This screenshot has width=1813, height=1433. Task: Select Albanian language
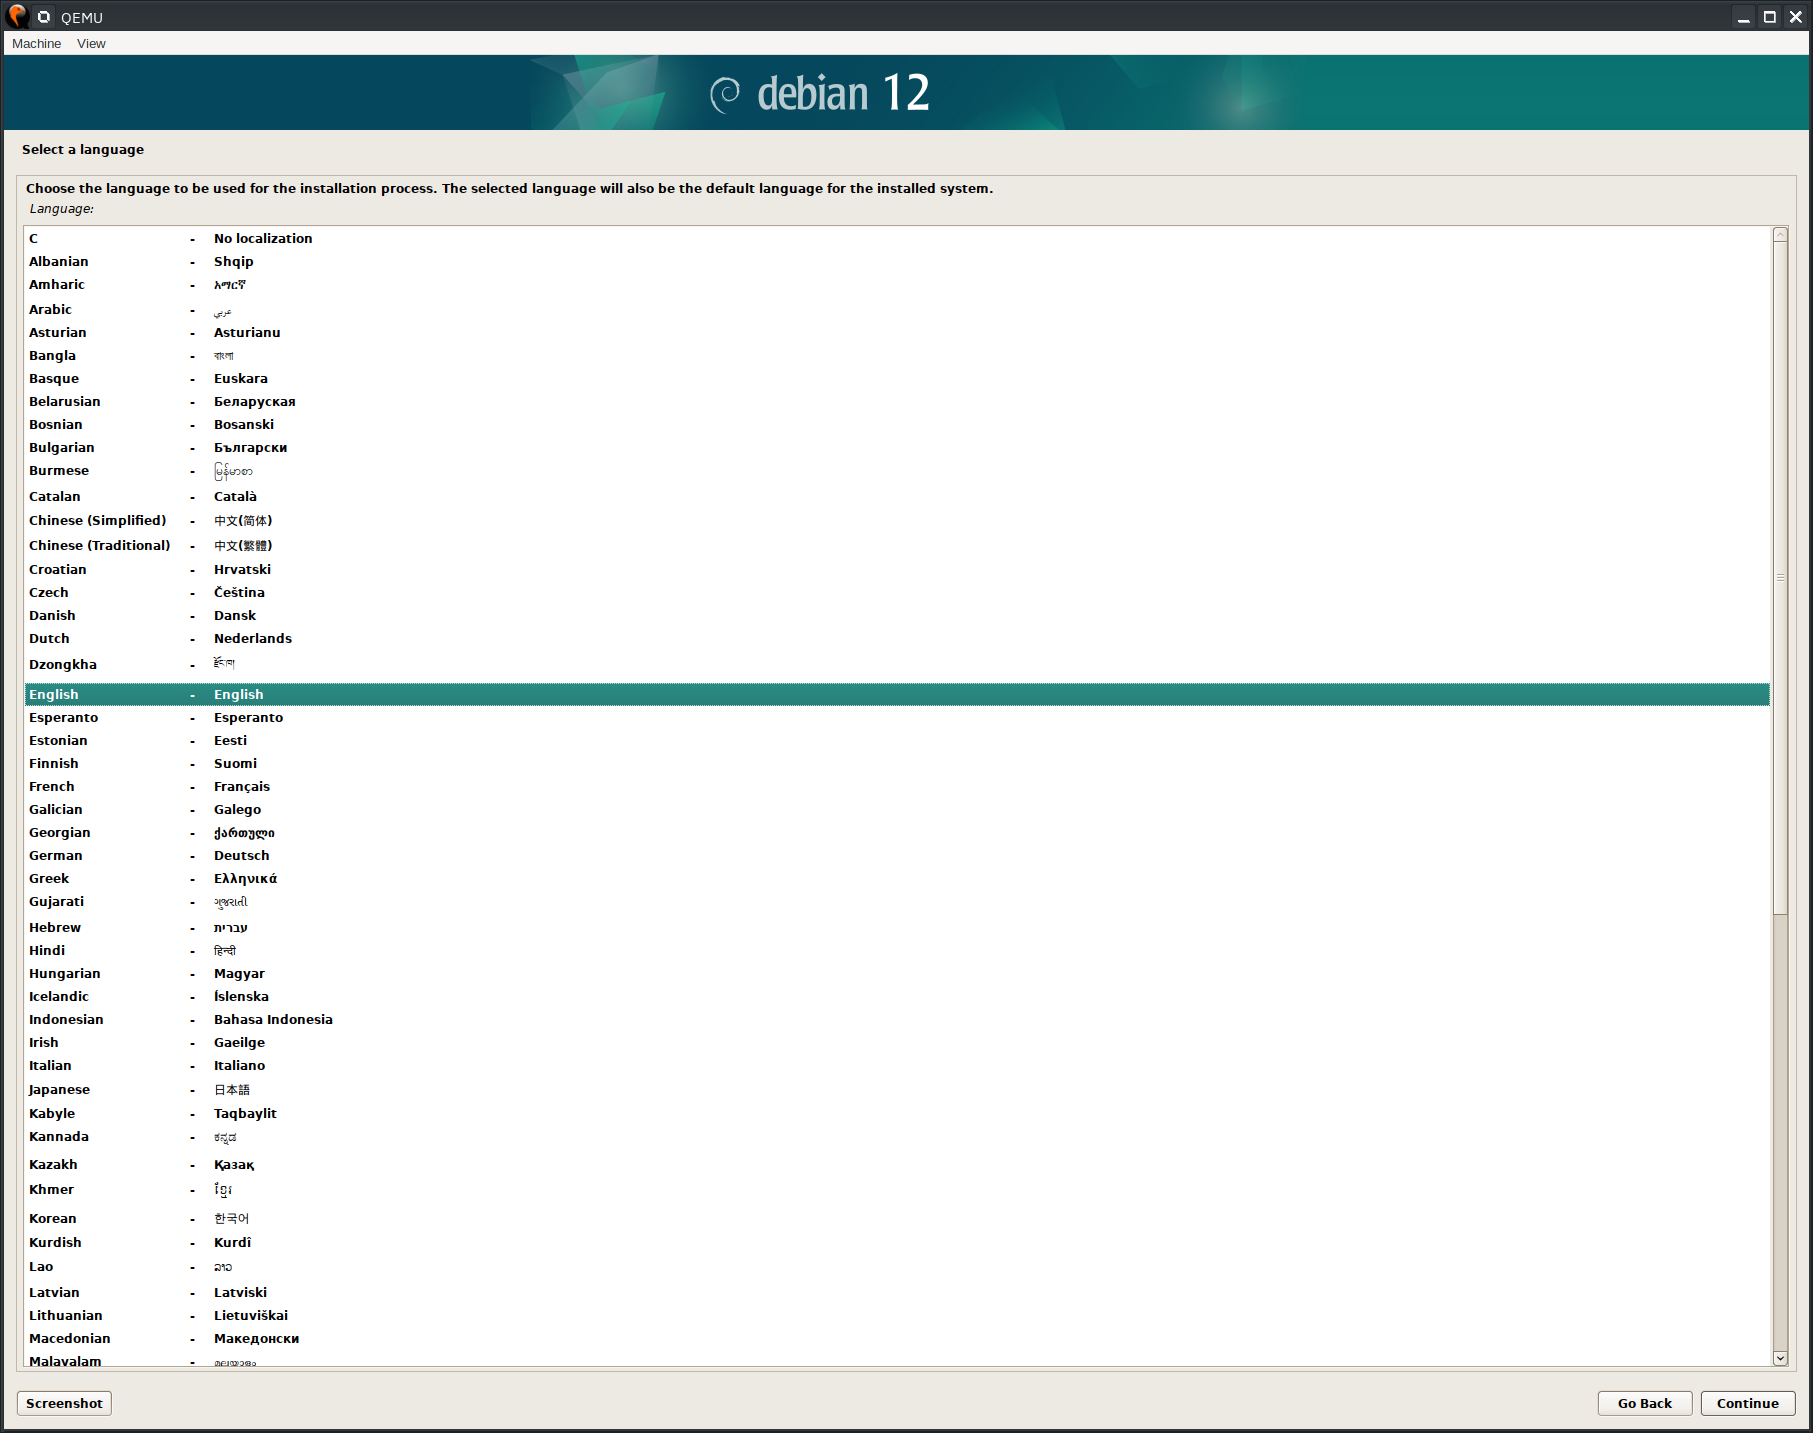(897, 261)
